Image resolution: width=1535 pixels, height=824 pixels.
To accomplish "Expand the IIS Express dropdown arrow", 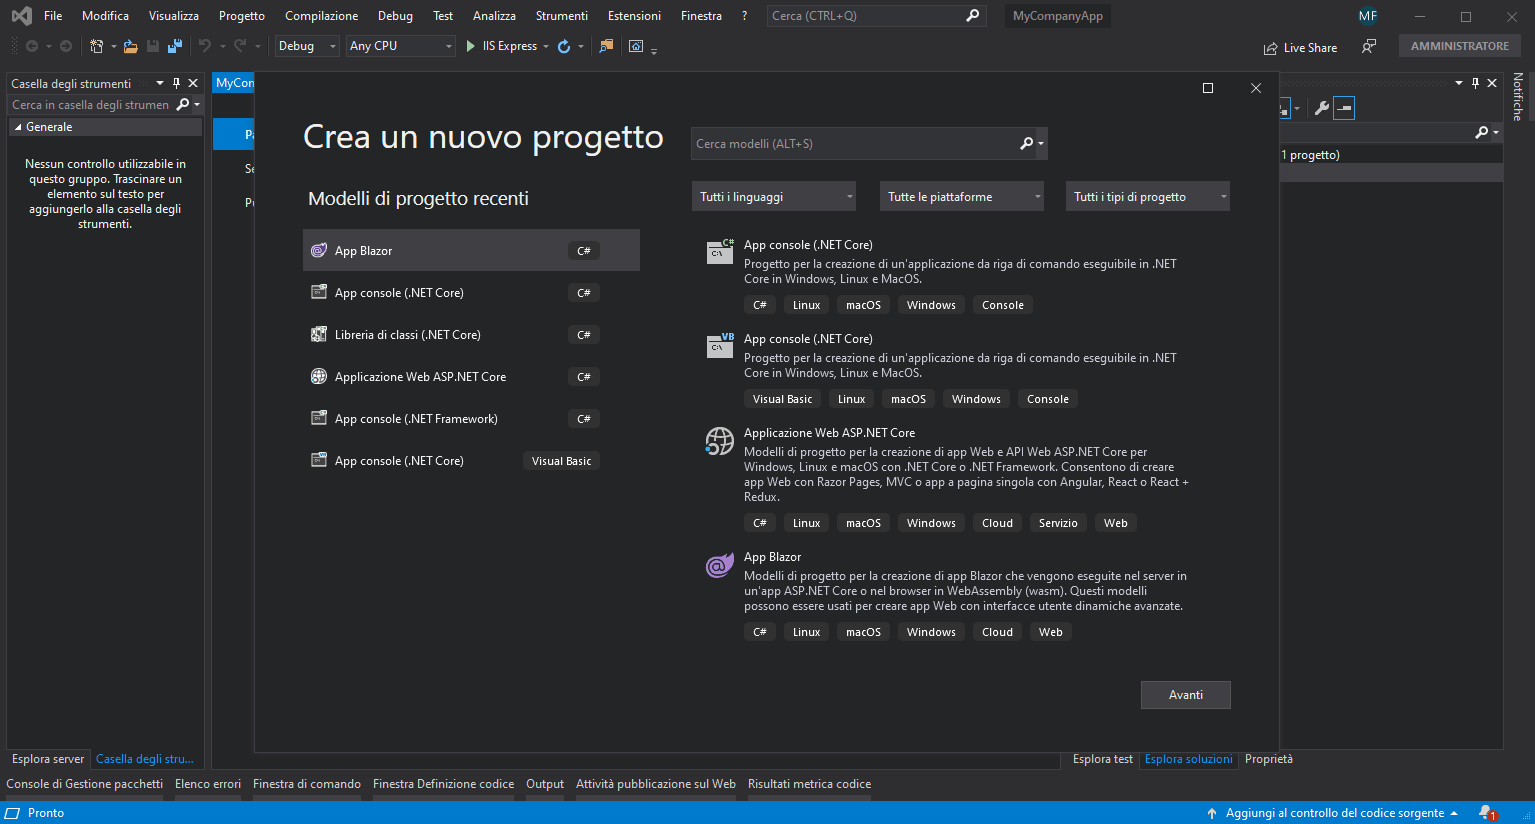I will click(x=546, y=46).
